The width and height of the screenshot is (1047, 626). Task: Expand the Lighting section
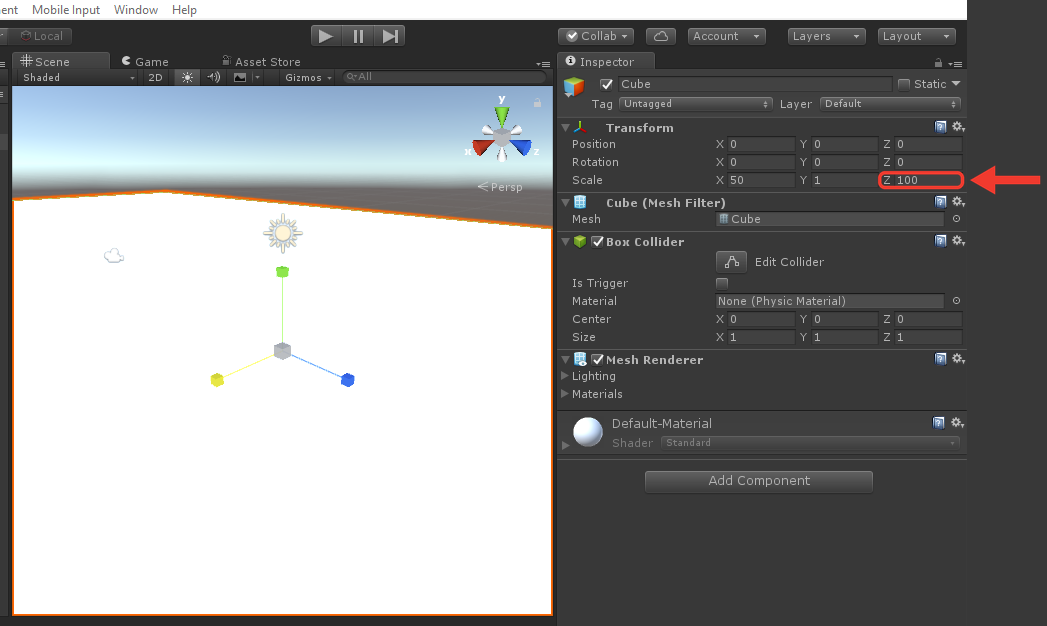click(x=565, y=376)
